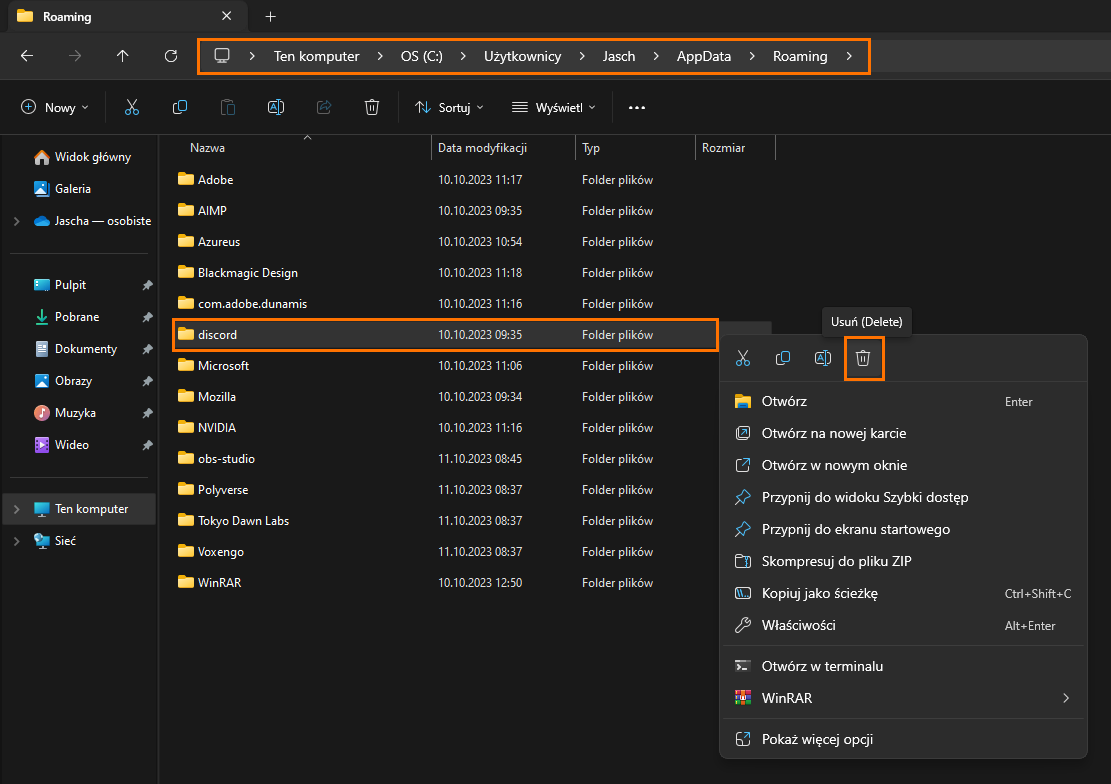Click the AppData breadcrumb
1111x784 pixels.
coord(704,56)
